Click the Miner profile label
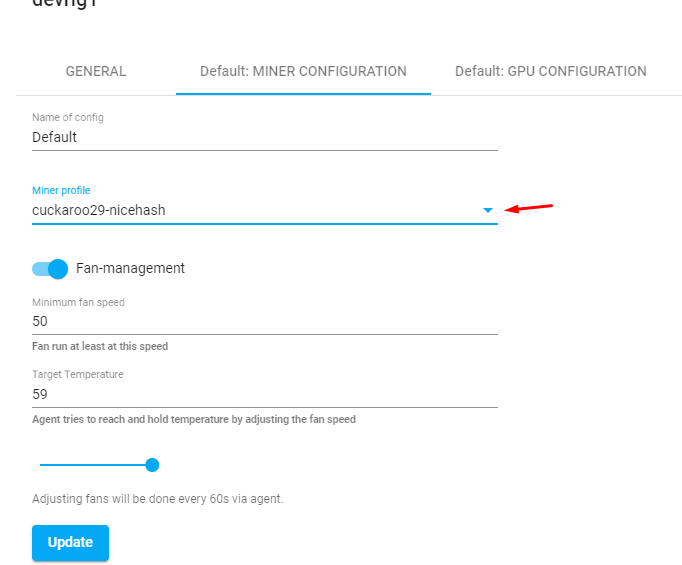Screen dimensions: 682x565 coord(61,191)
